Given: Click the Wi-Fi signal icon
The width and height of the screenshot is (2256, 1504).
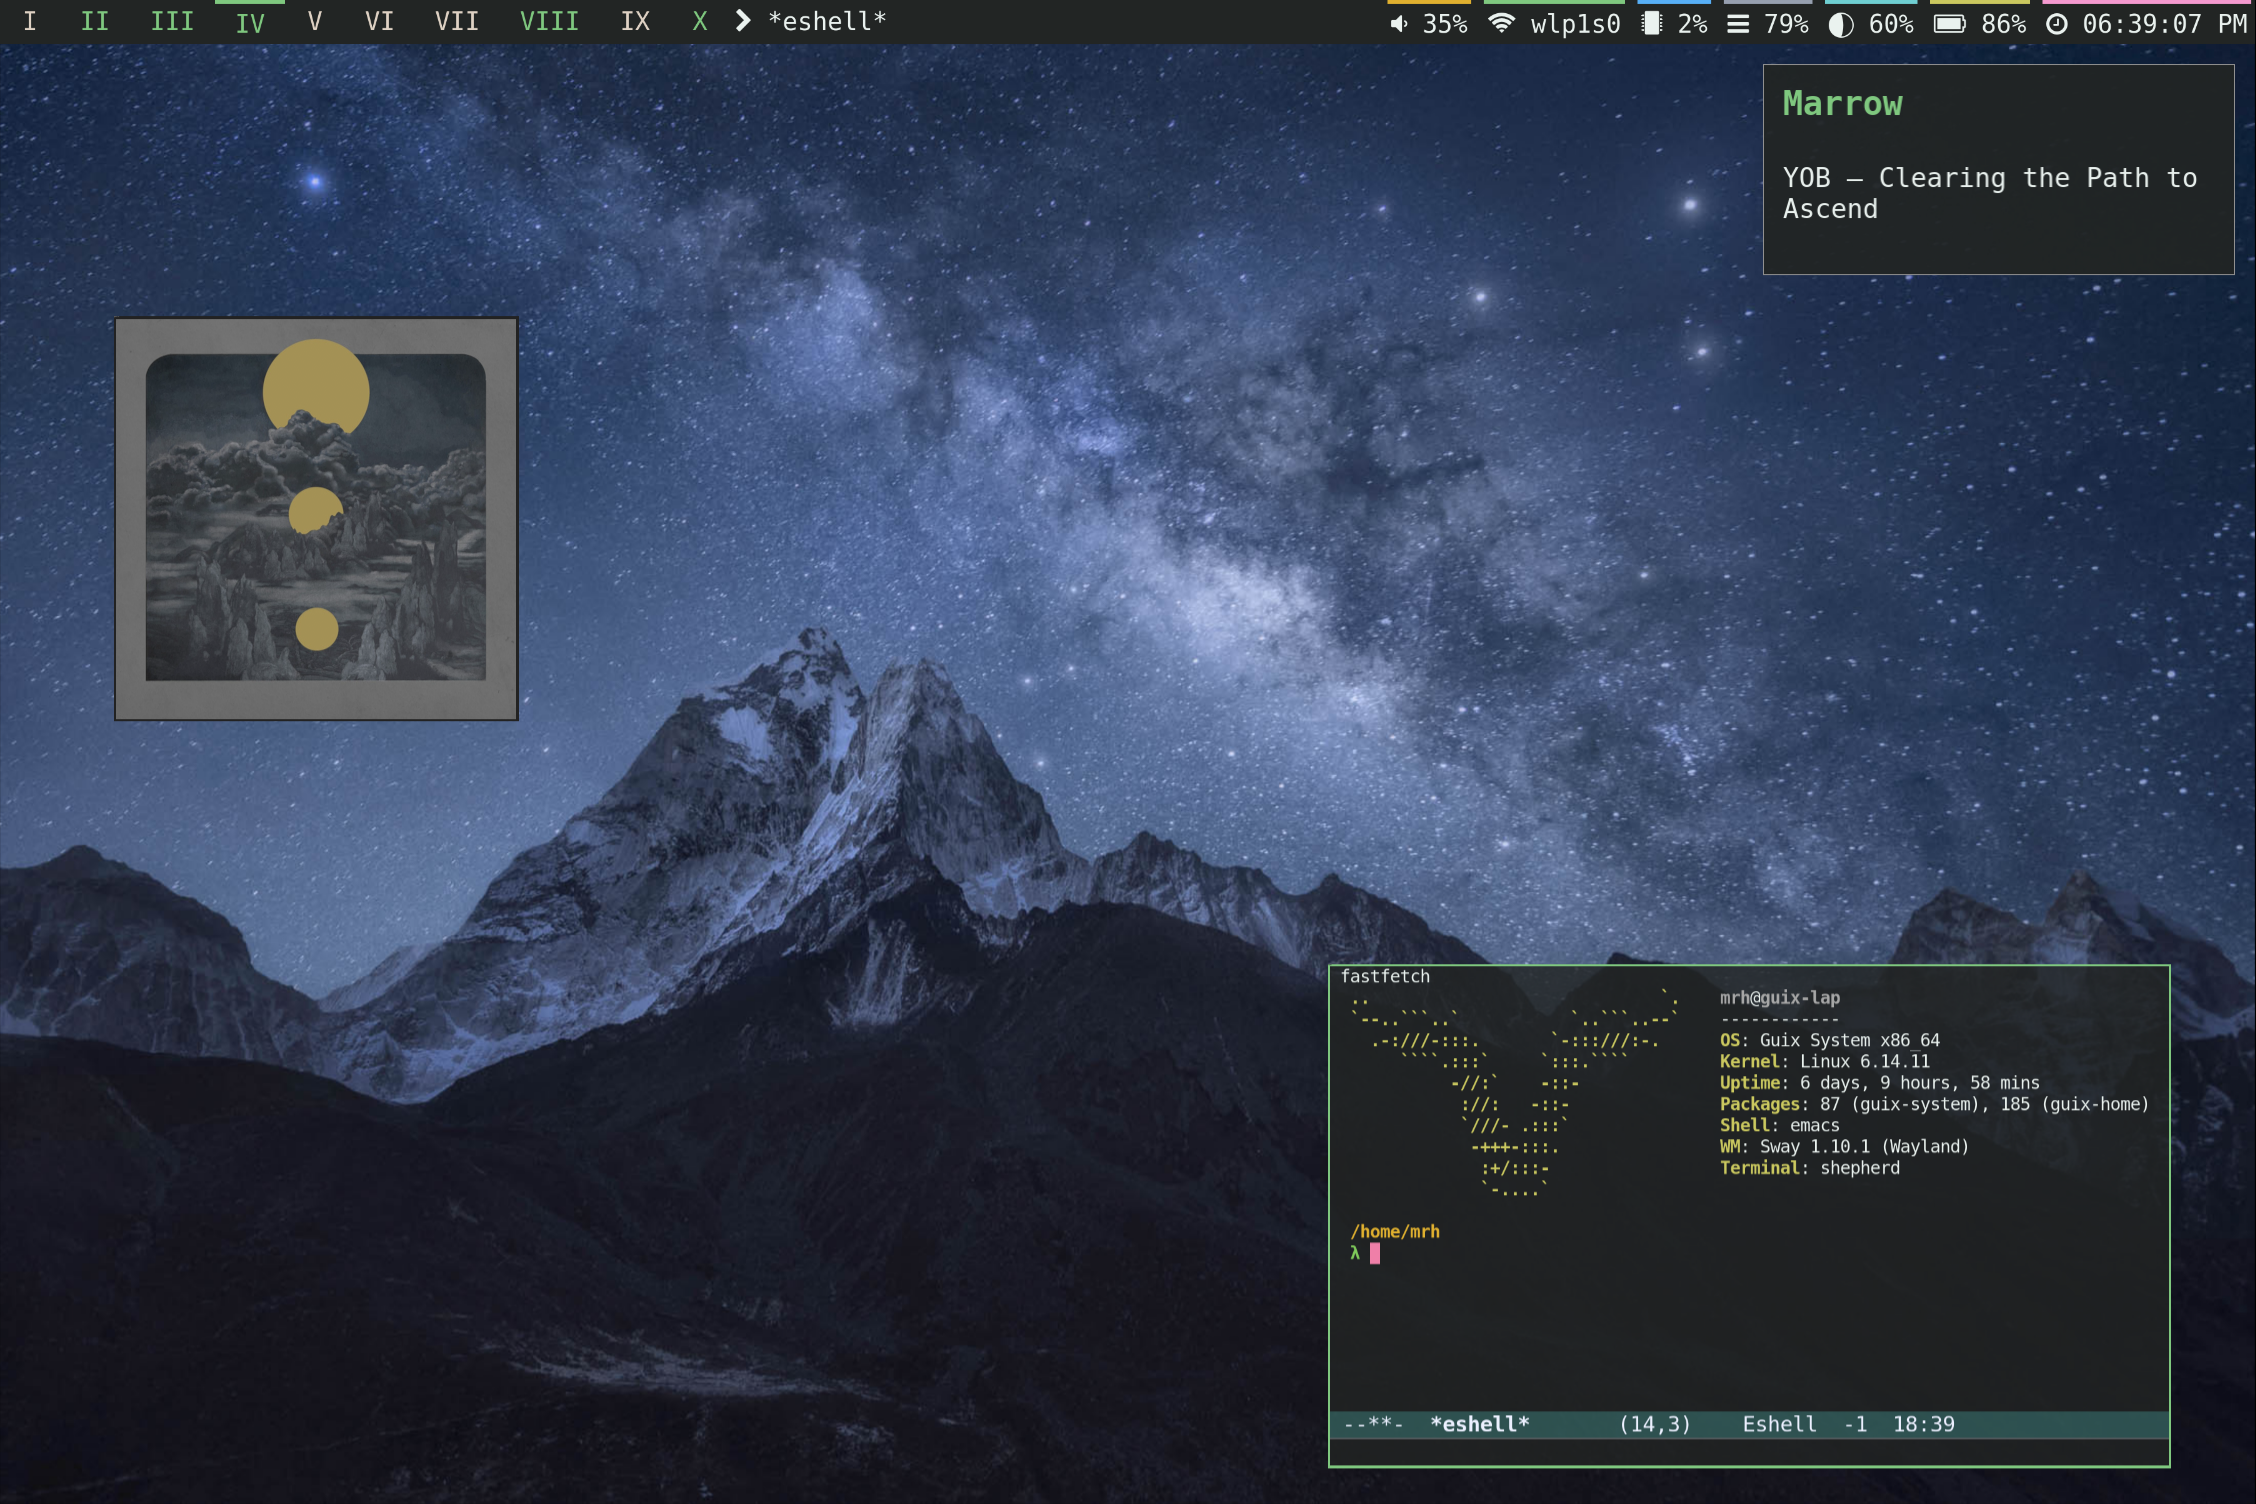Looking at the screenshot, I should [x=1501, y=23].
